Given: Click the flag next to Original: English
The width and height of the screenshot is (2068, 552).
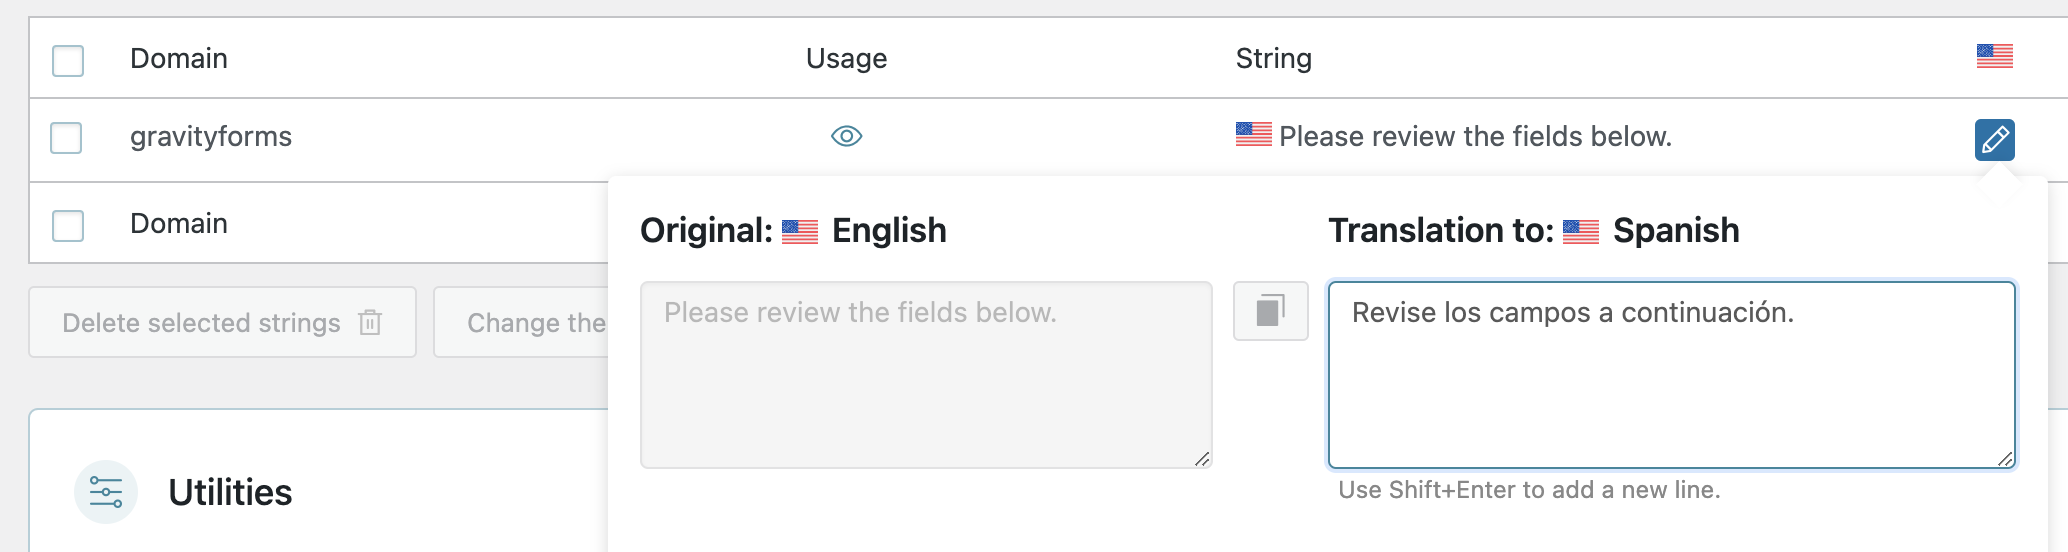Looking at the screenshot, I should click(800, 232).
